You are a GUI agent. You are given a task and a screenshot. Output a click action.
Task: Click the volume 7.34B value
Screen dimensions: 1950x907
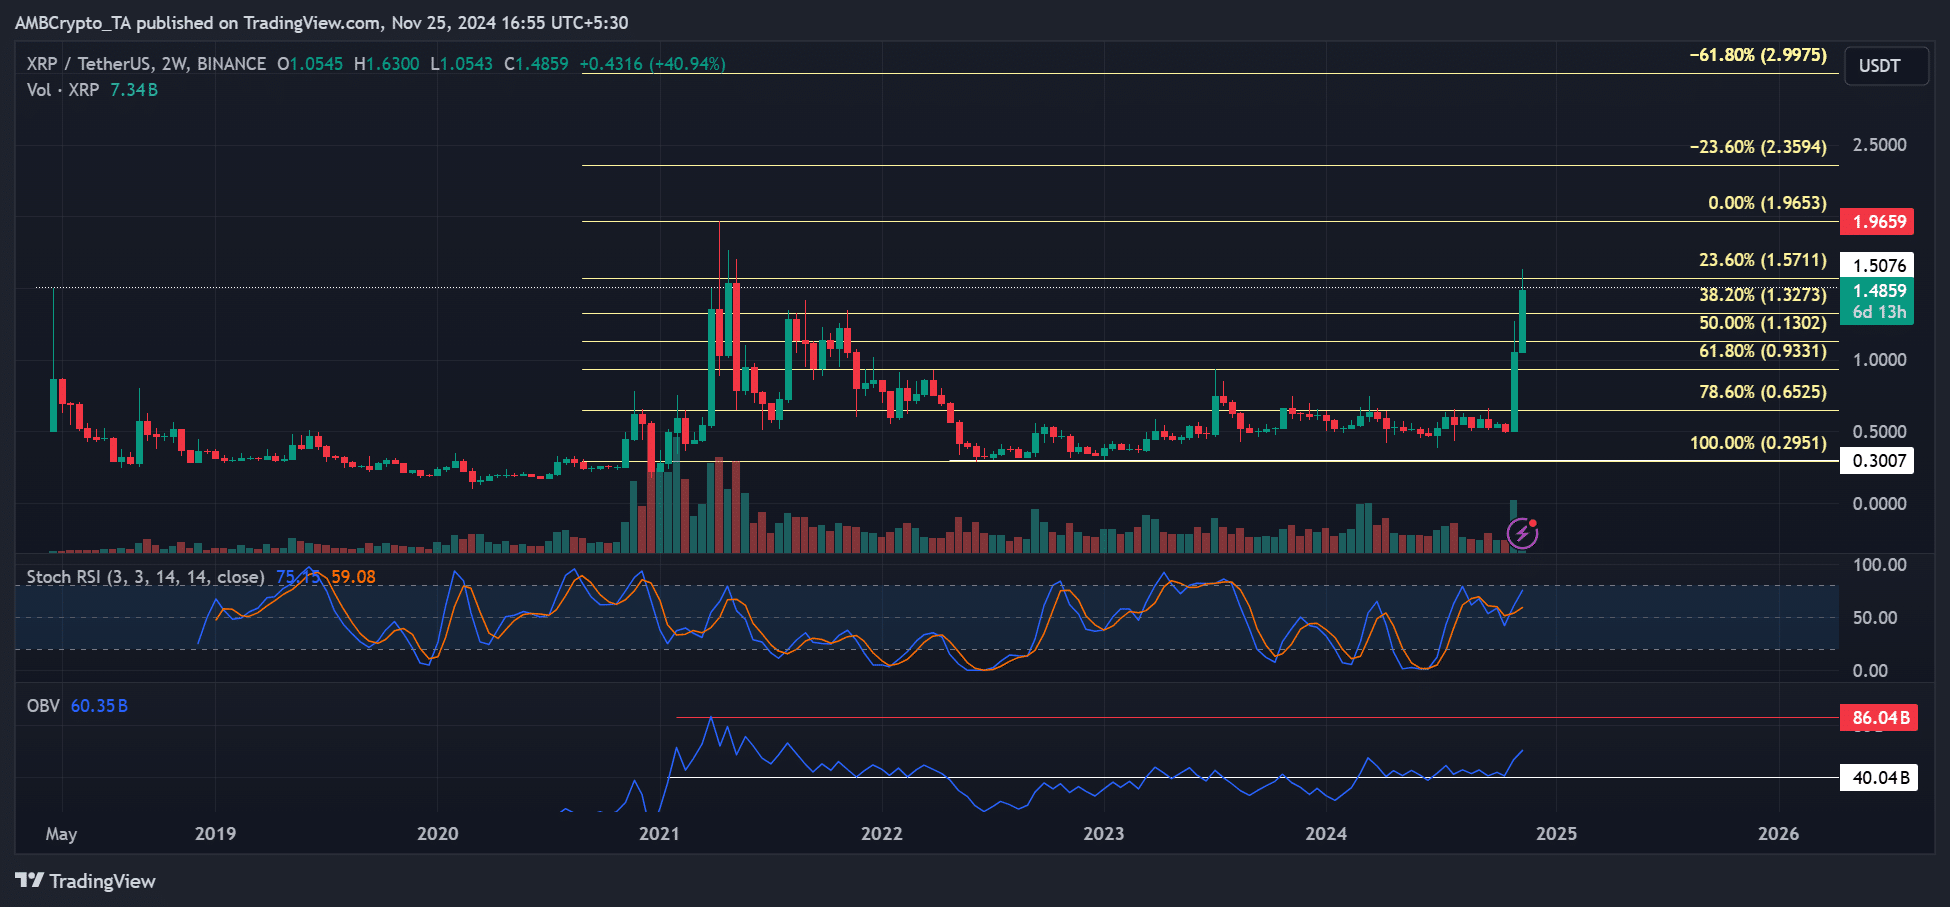(134, 90)
